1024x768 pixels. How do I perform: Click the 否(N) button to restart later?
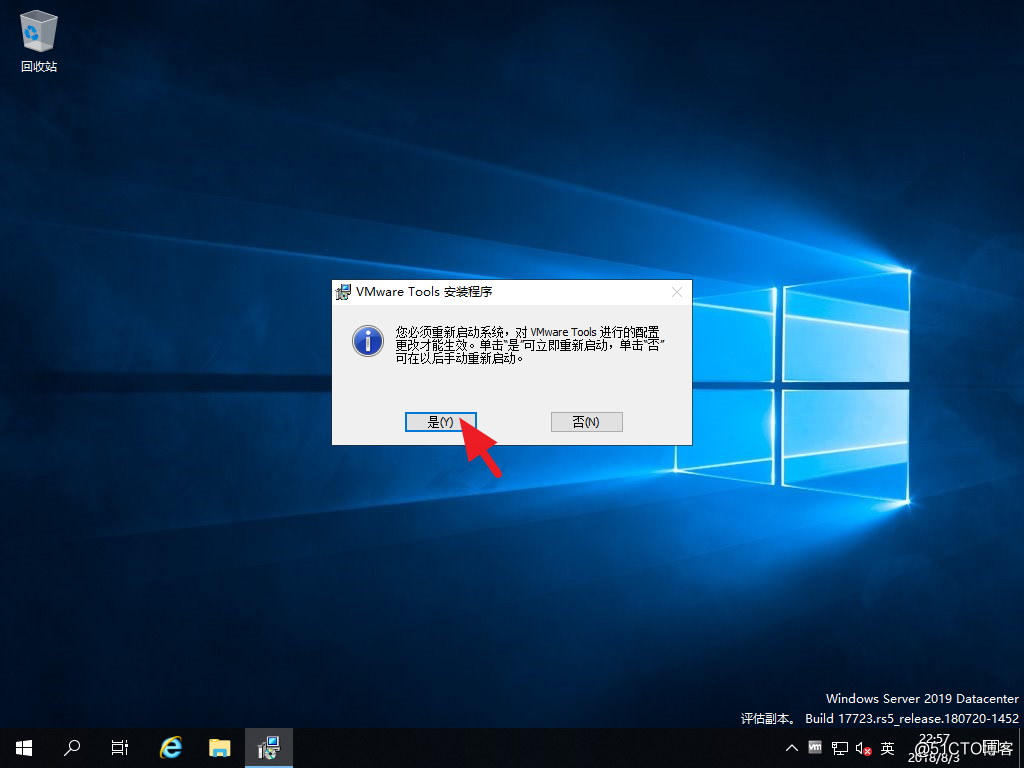pos(586,422)
